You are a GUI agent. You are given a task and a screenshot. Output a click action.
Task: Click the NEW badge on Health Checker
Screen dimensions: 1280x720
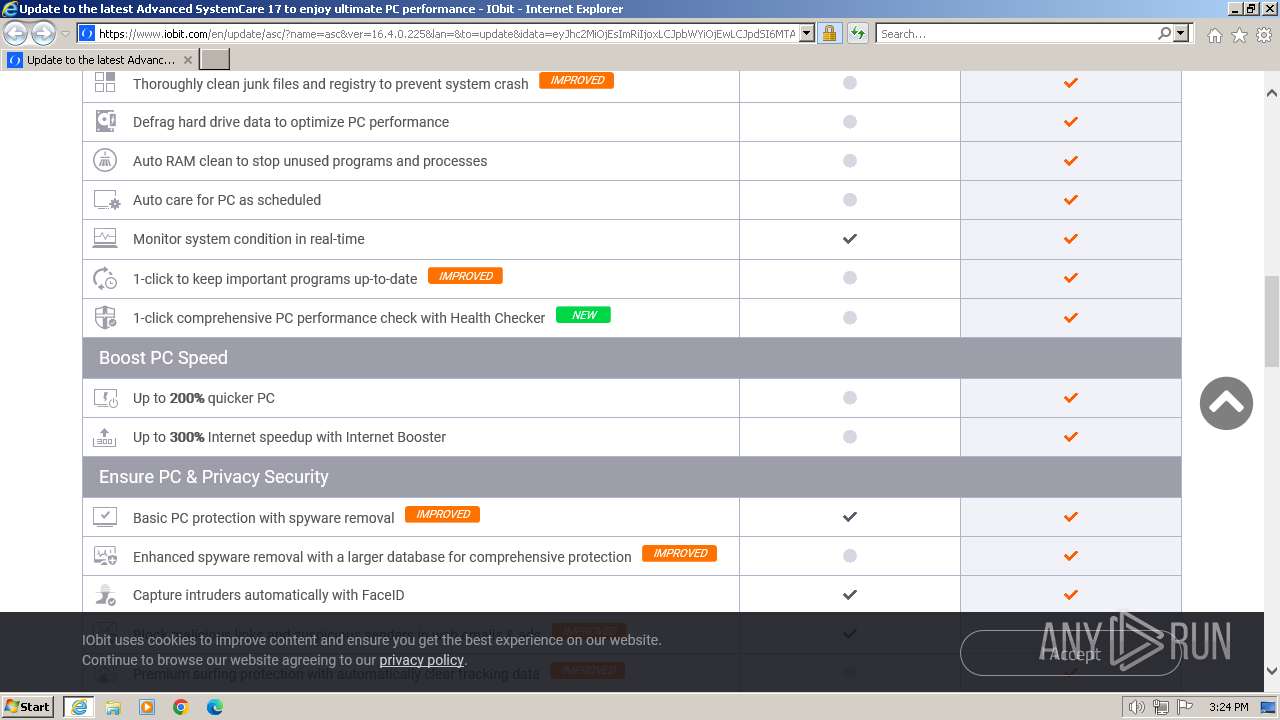583,314
